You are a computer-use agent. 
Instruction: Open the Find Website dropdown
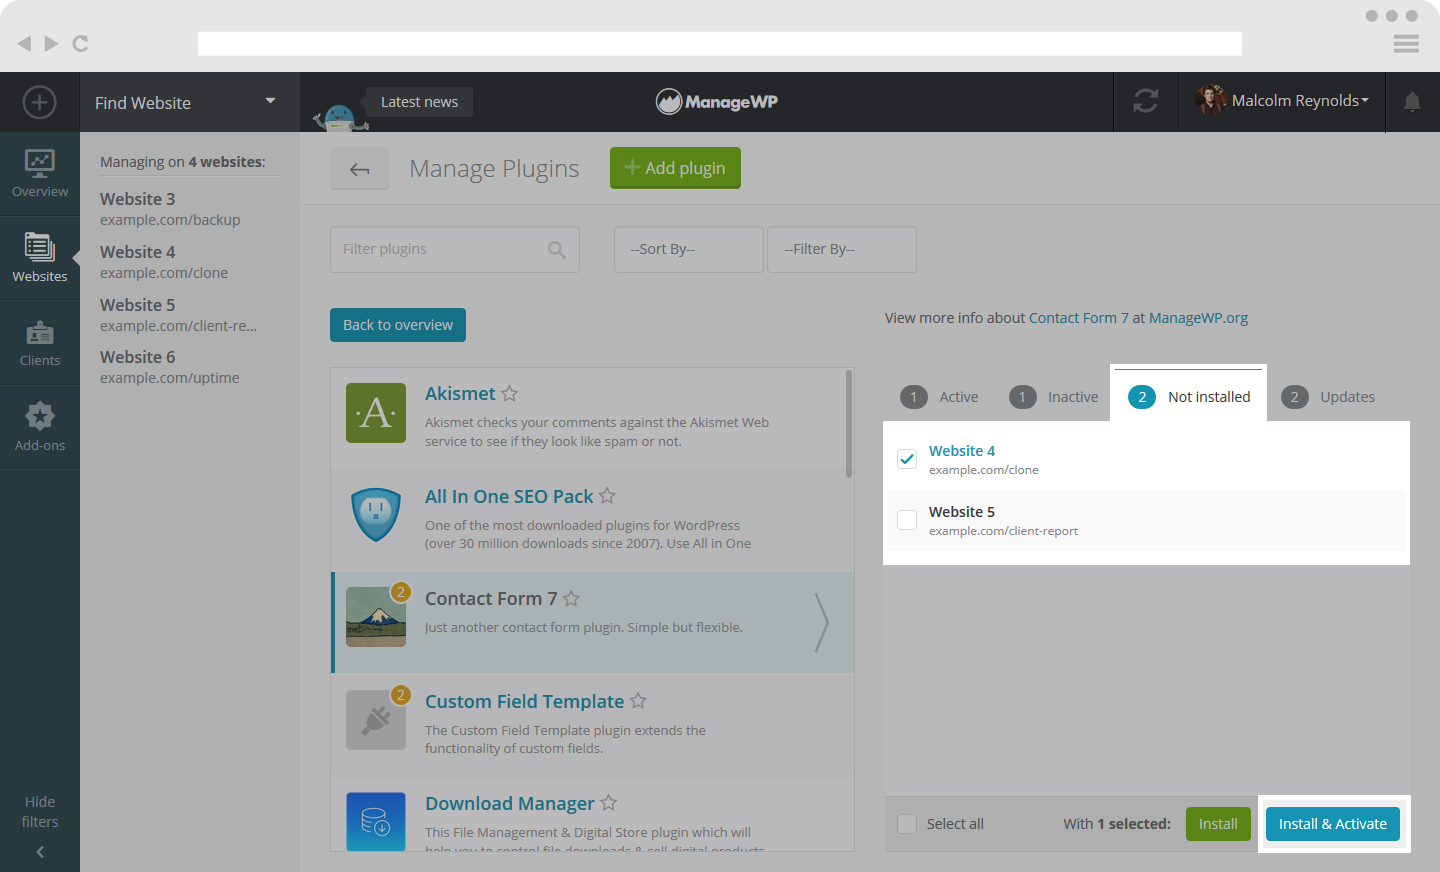pos(189,102)
